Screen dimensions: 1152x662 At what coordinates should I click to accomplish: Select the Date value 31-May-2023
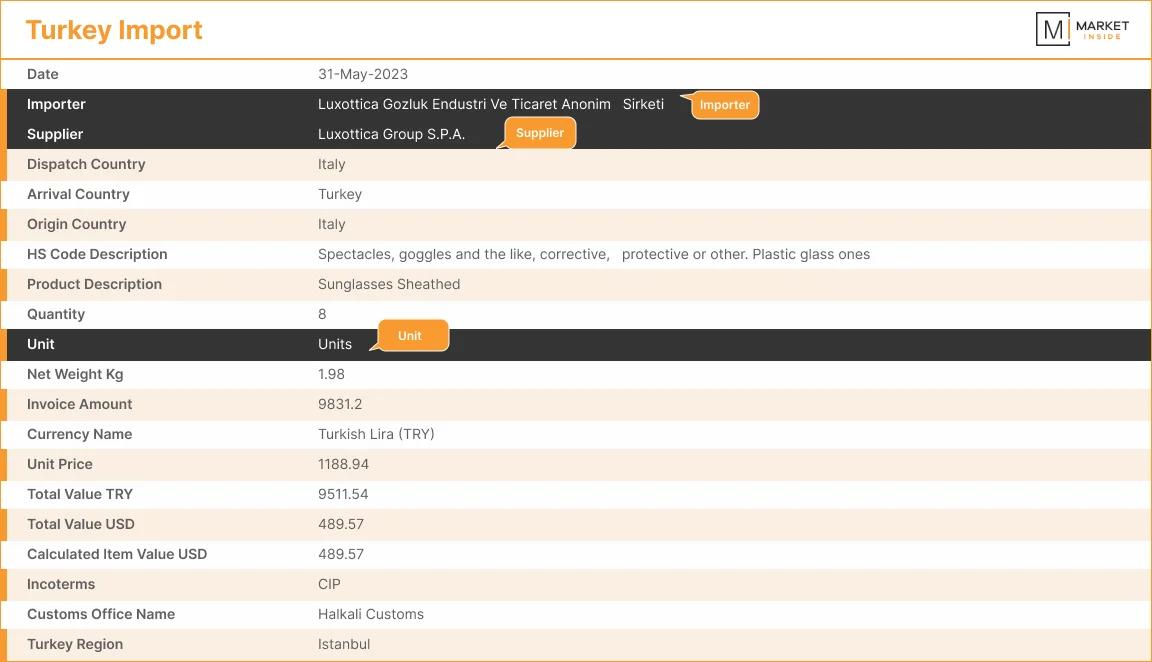point(362,73)
